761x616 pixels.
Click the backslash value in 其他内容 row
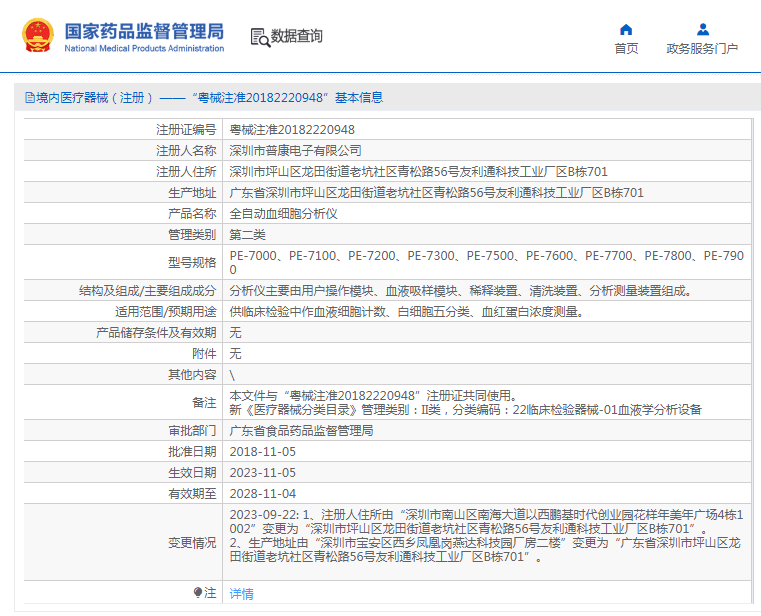[232, 375]
